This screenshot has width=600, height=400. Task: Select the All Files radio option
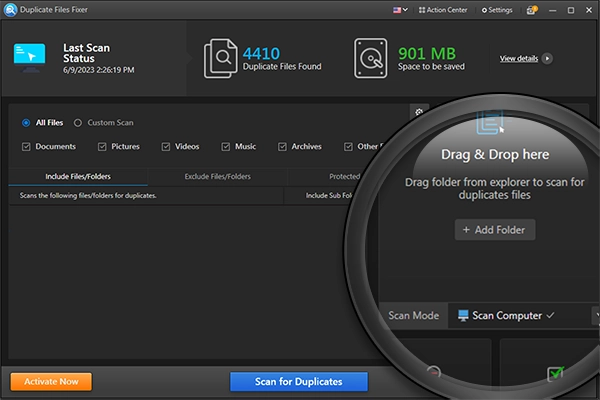pos(26,123)
